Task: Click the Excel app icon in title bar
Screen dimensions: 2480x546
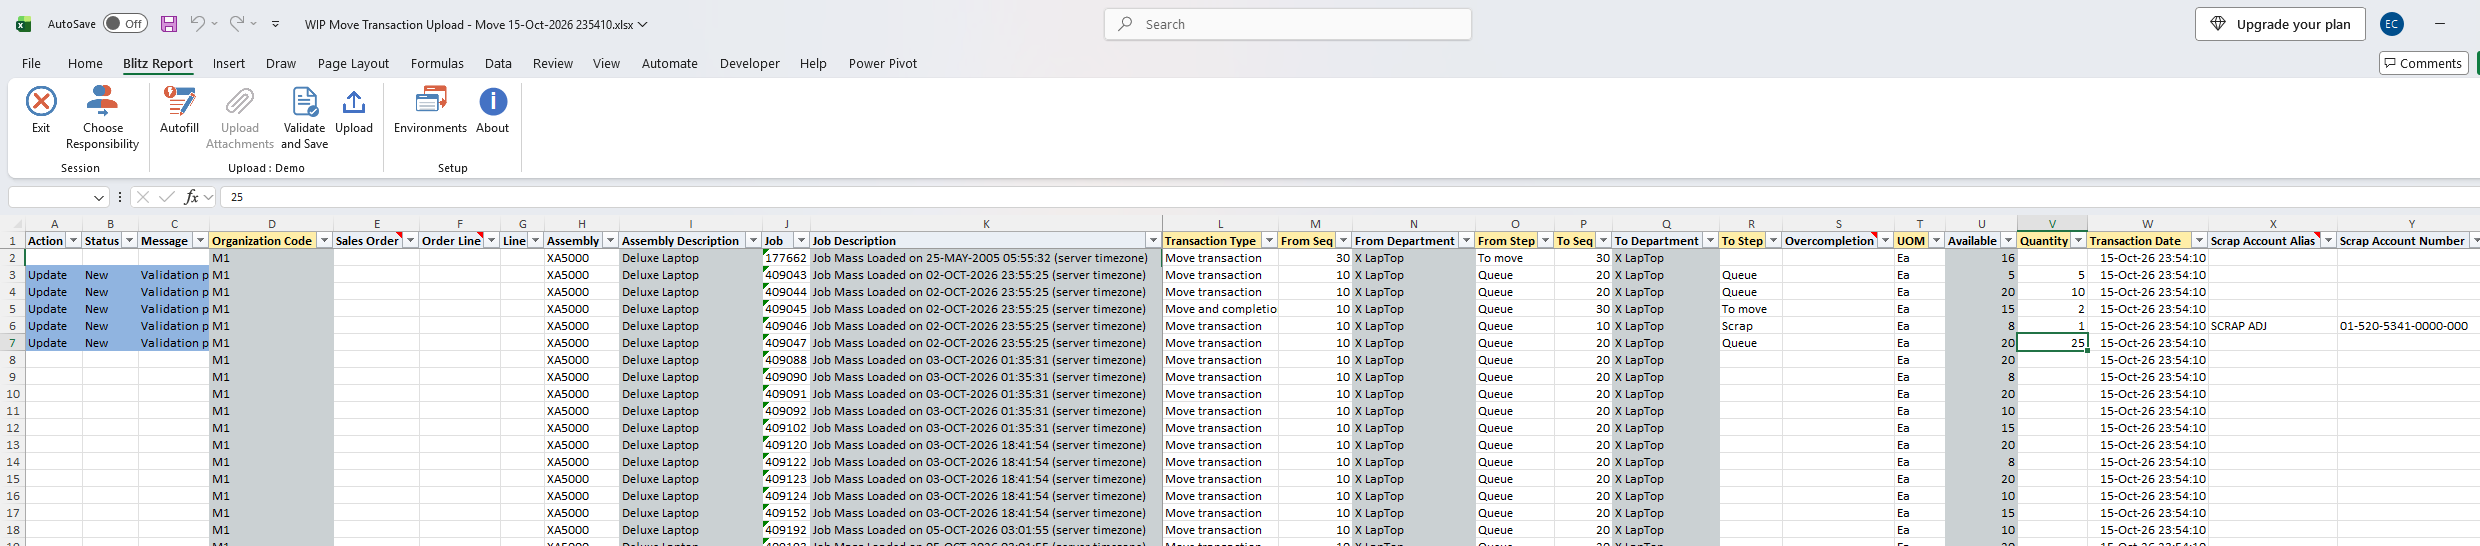Action: 23,24
